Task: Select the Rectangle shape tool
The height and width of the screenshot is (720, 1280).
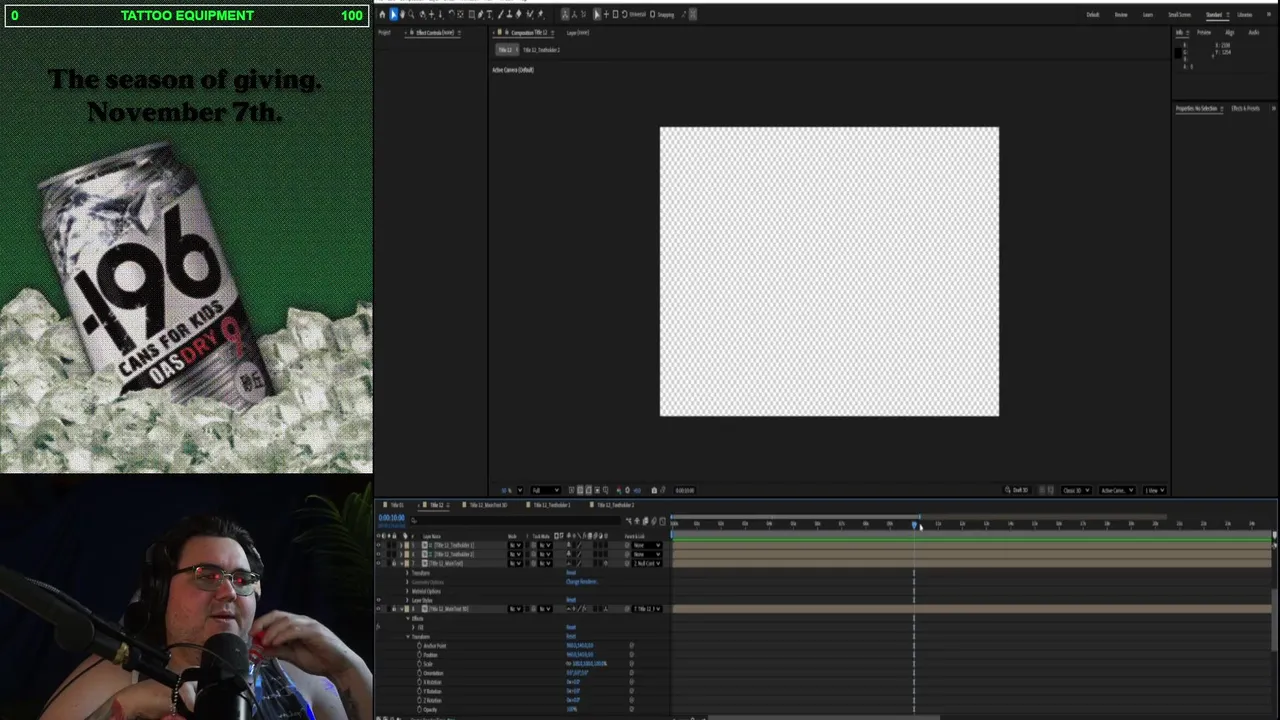Action: pos(471,14)
